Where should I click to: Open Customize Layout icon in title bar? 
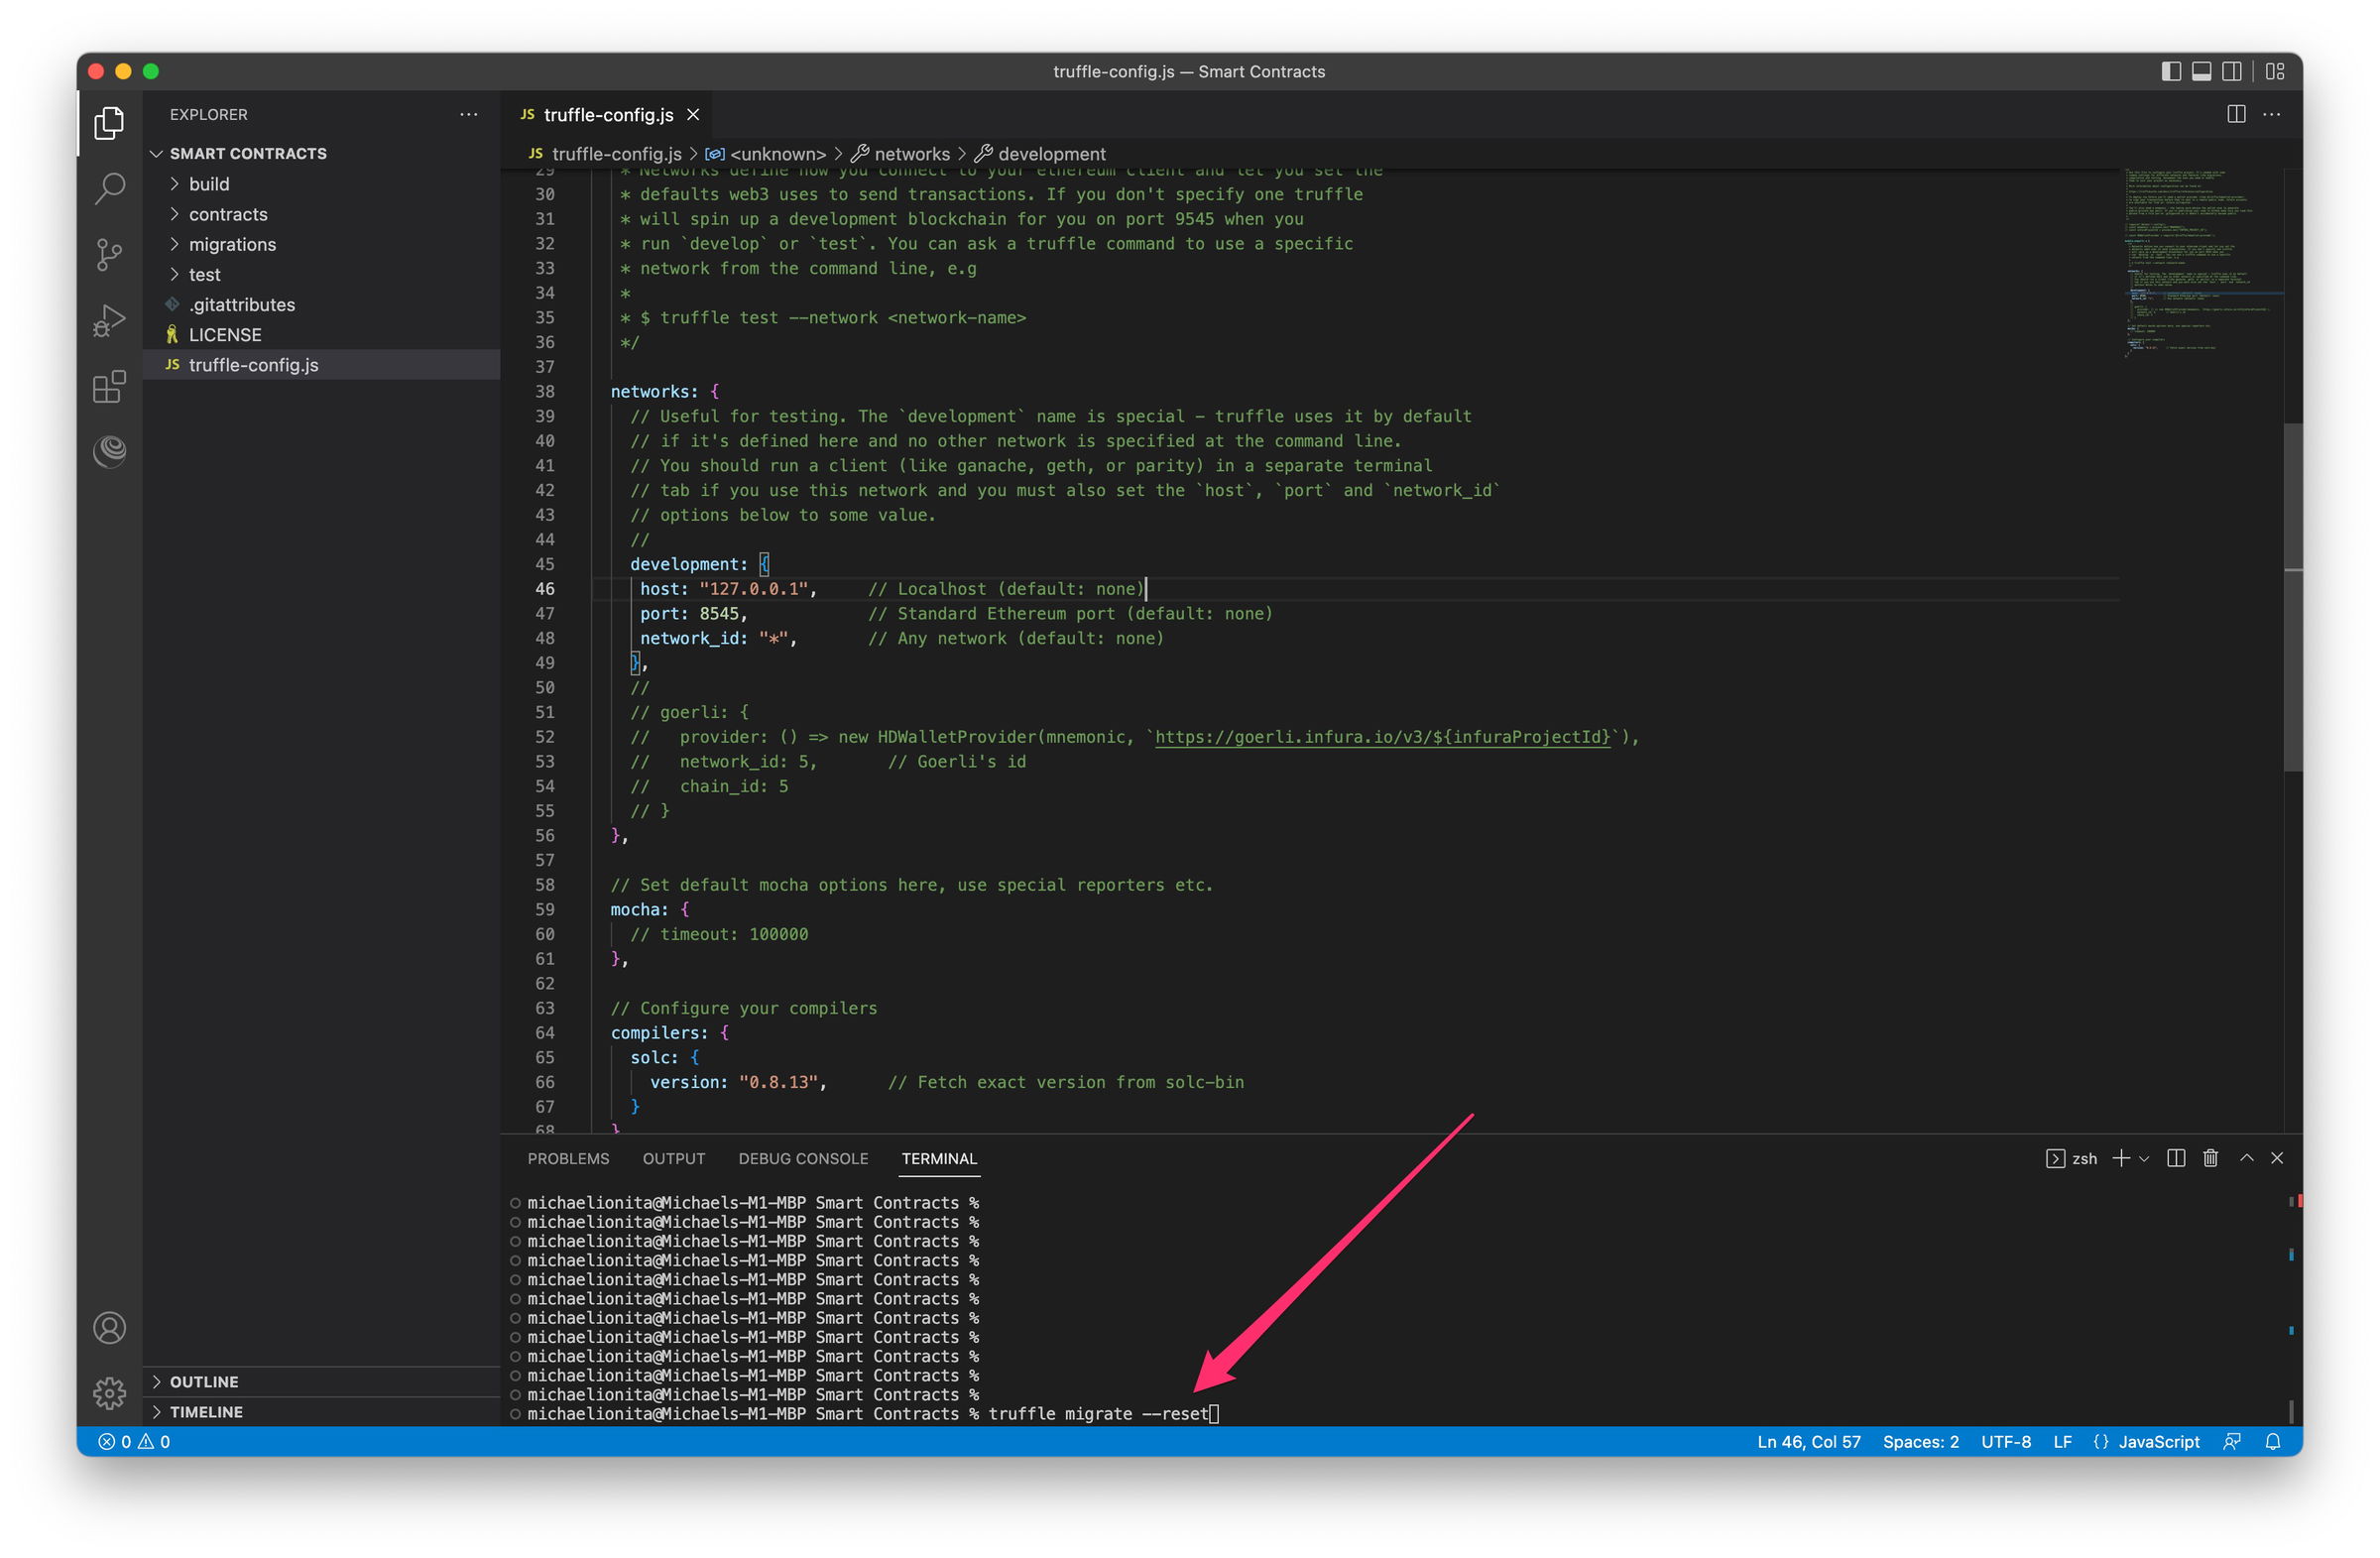2275,71
